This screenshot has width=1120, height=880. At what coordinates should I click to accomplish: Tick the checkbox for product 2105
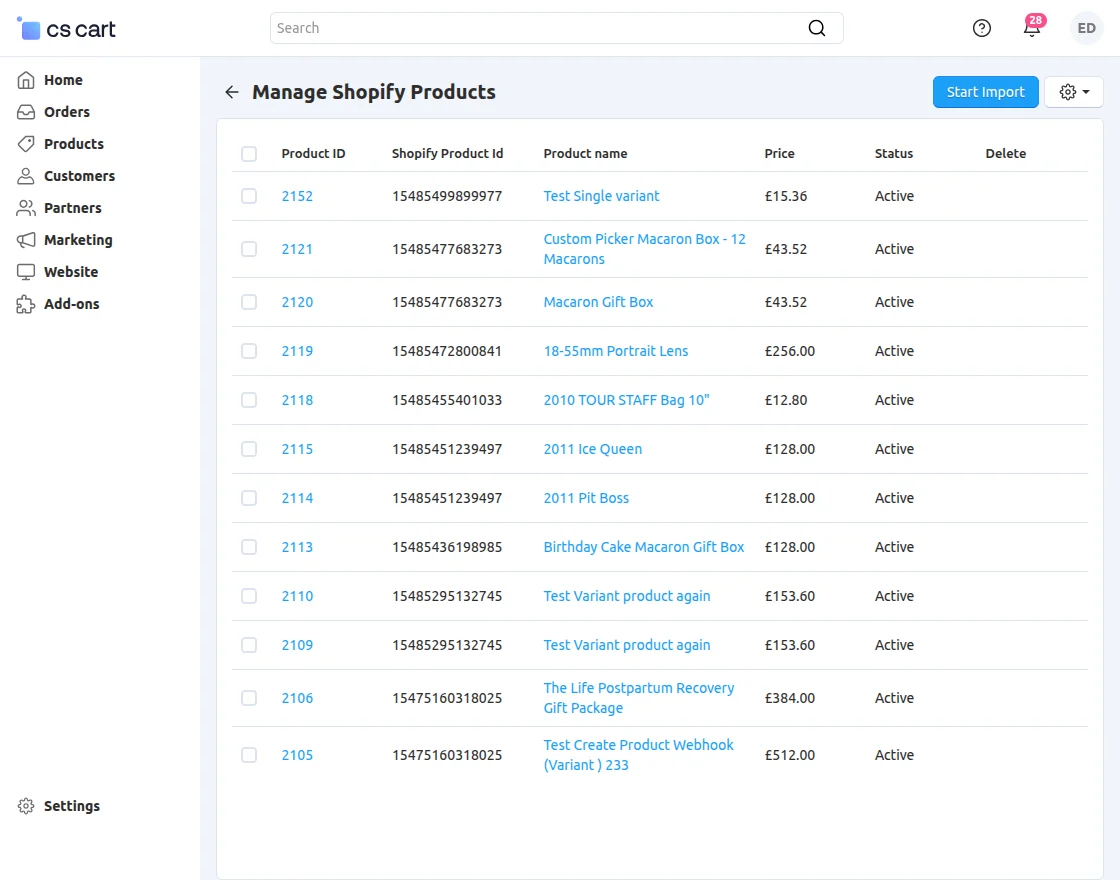point(249,755)
